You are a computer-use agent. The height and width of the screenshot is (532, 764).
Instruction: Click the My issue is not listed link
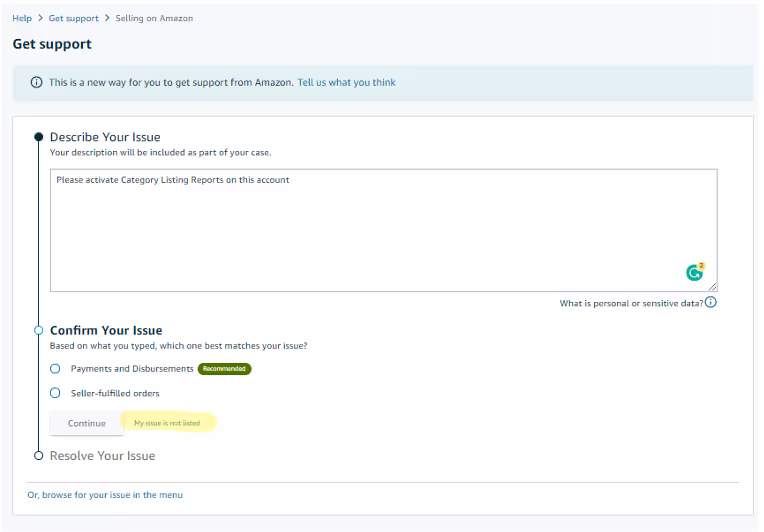tap(167, 423)
